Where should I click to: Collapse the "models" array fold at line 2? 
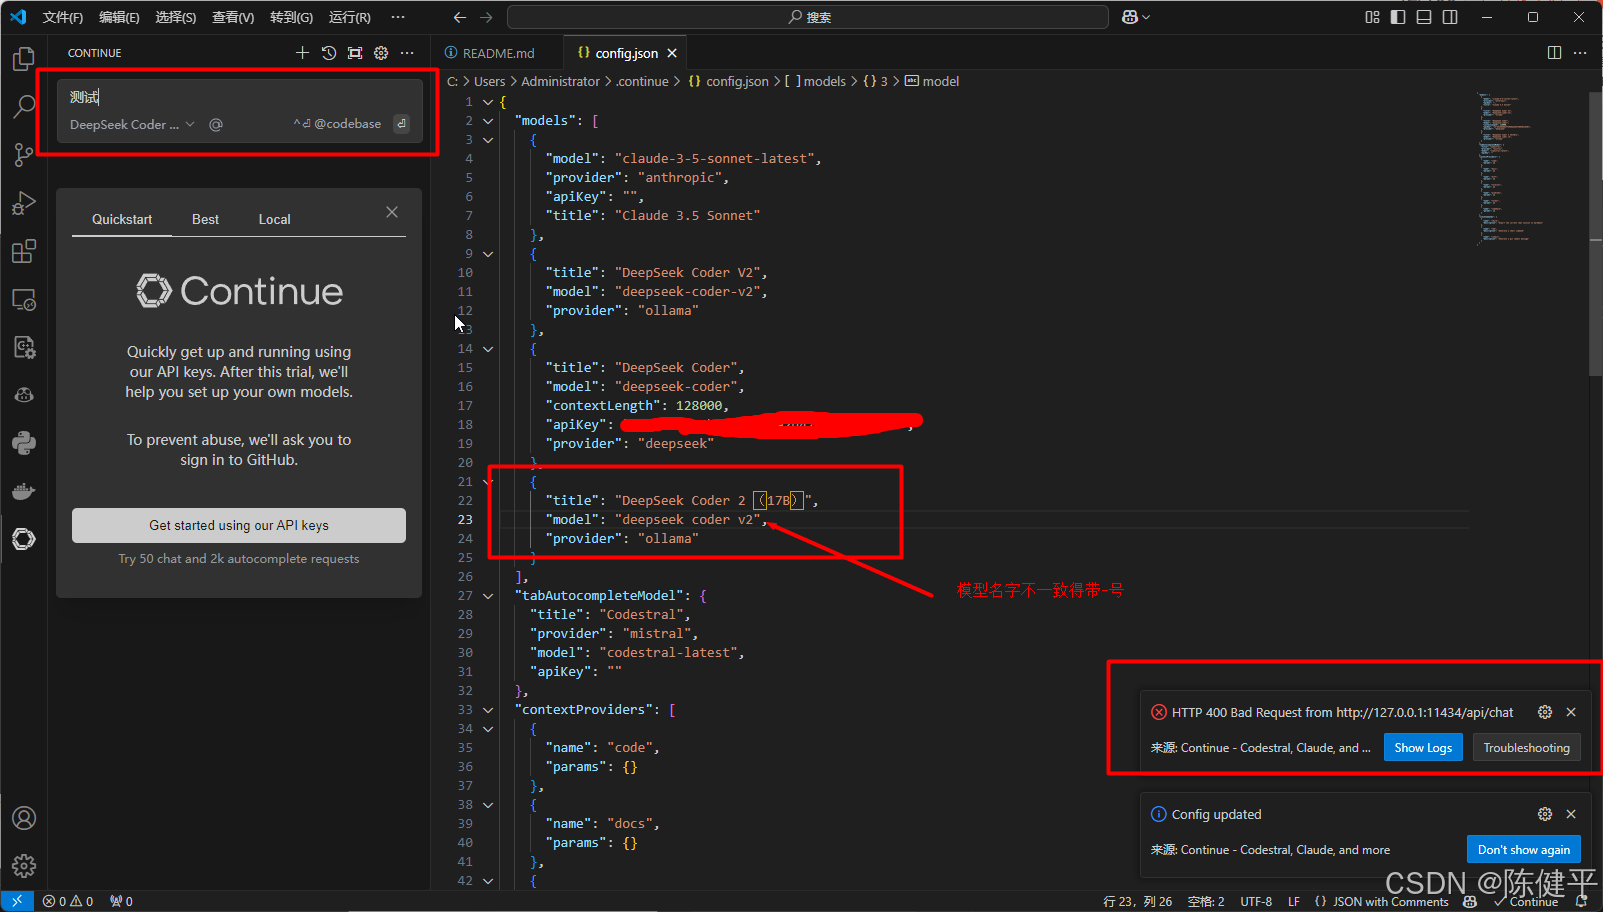(488, 121)
